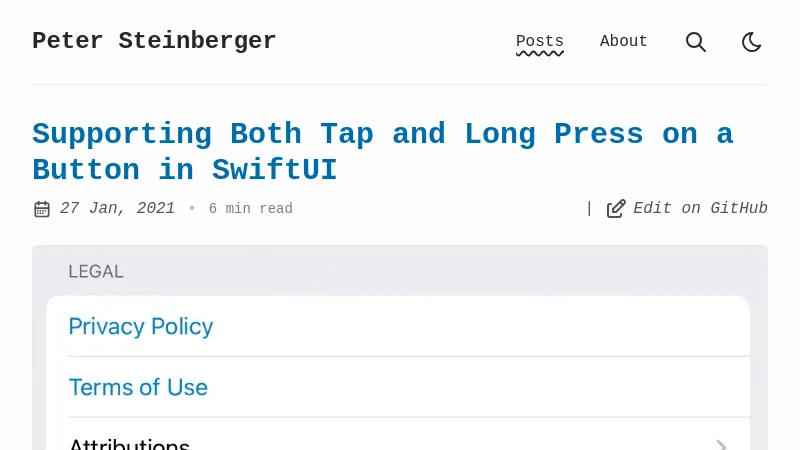The height and width of the screenshot is (450, 800).
Task: Click the 6 min read label
Action: 250,209
